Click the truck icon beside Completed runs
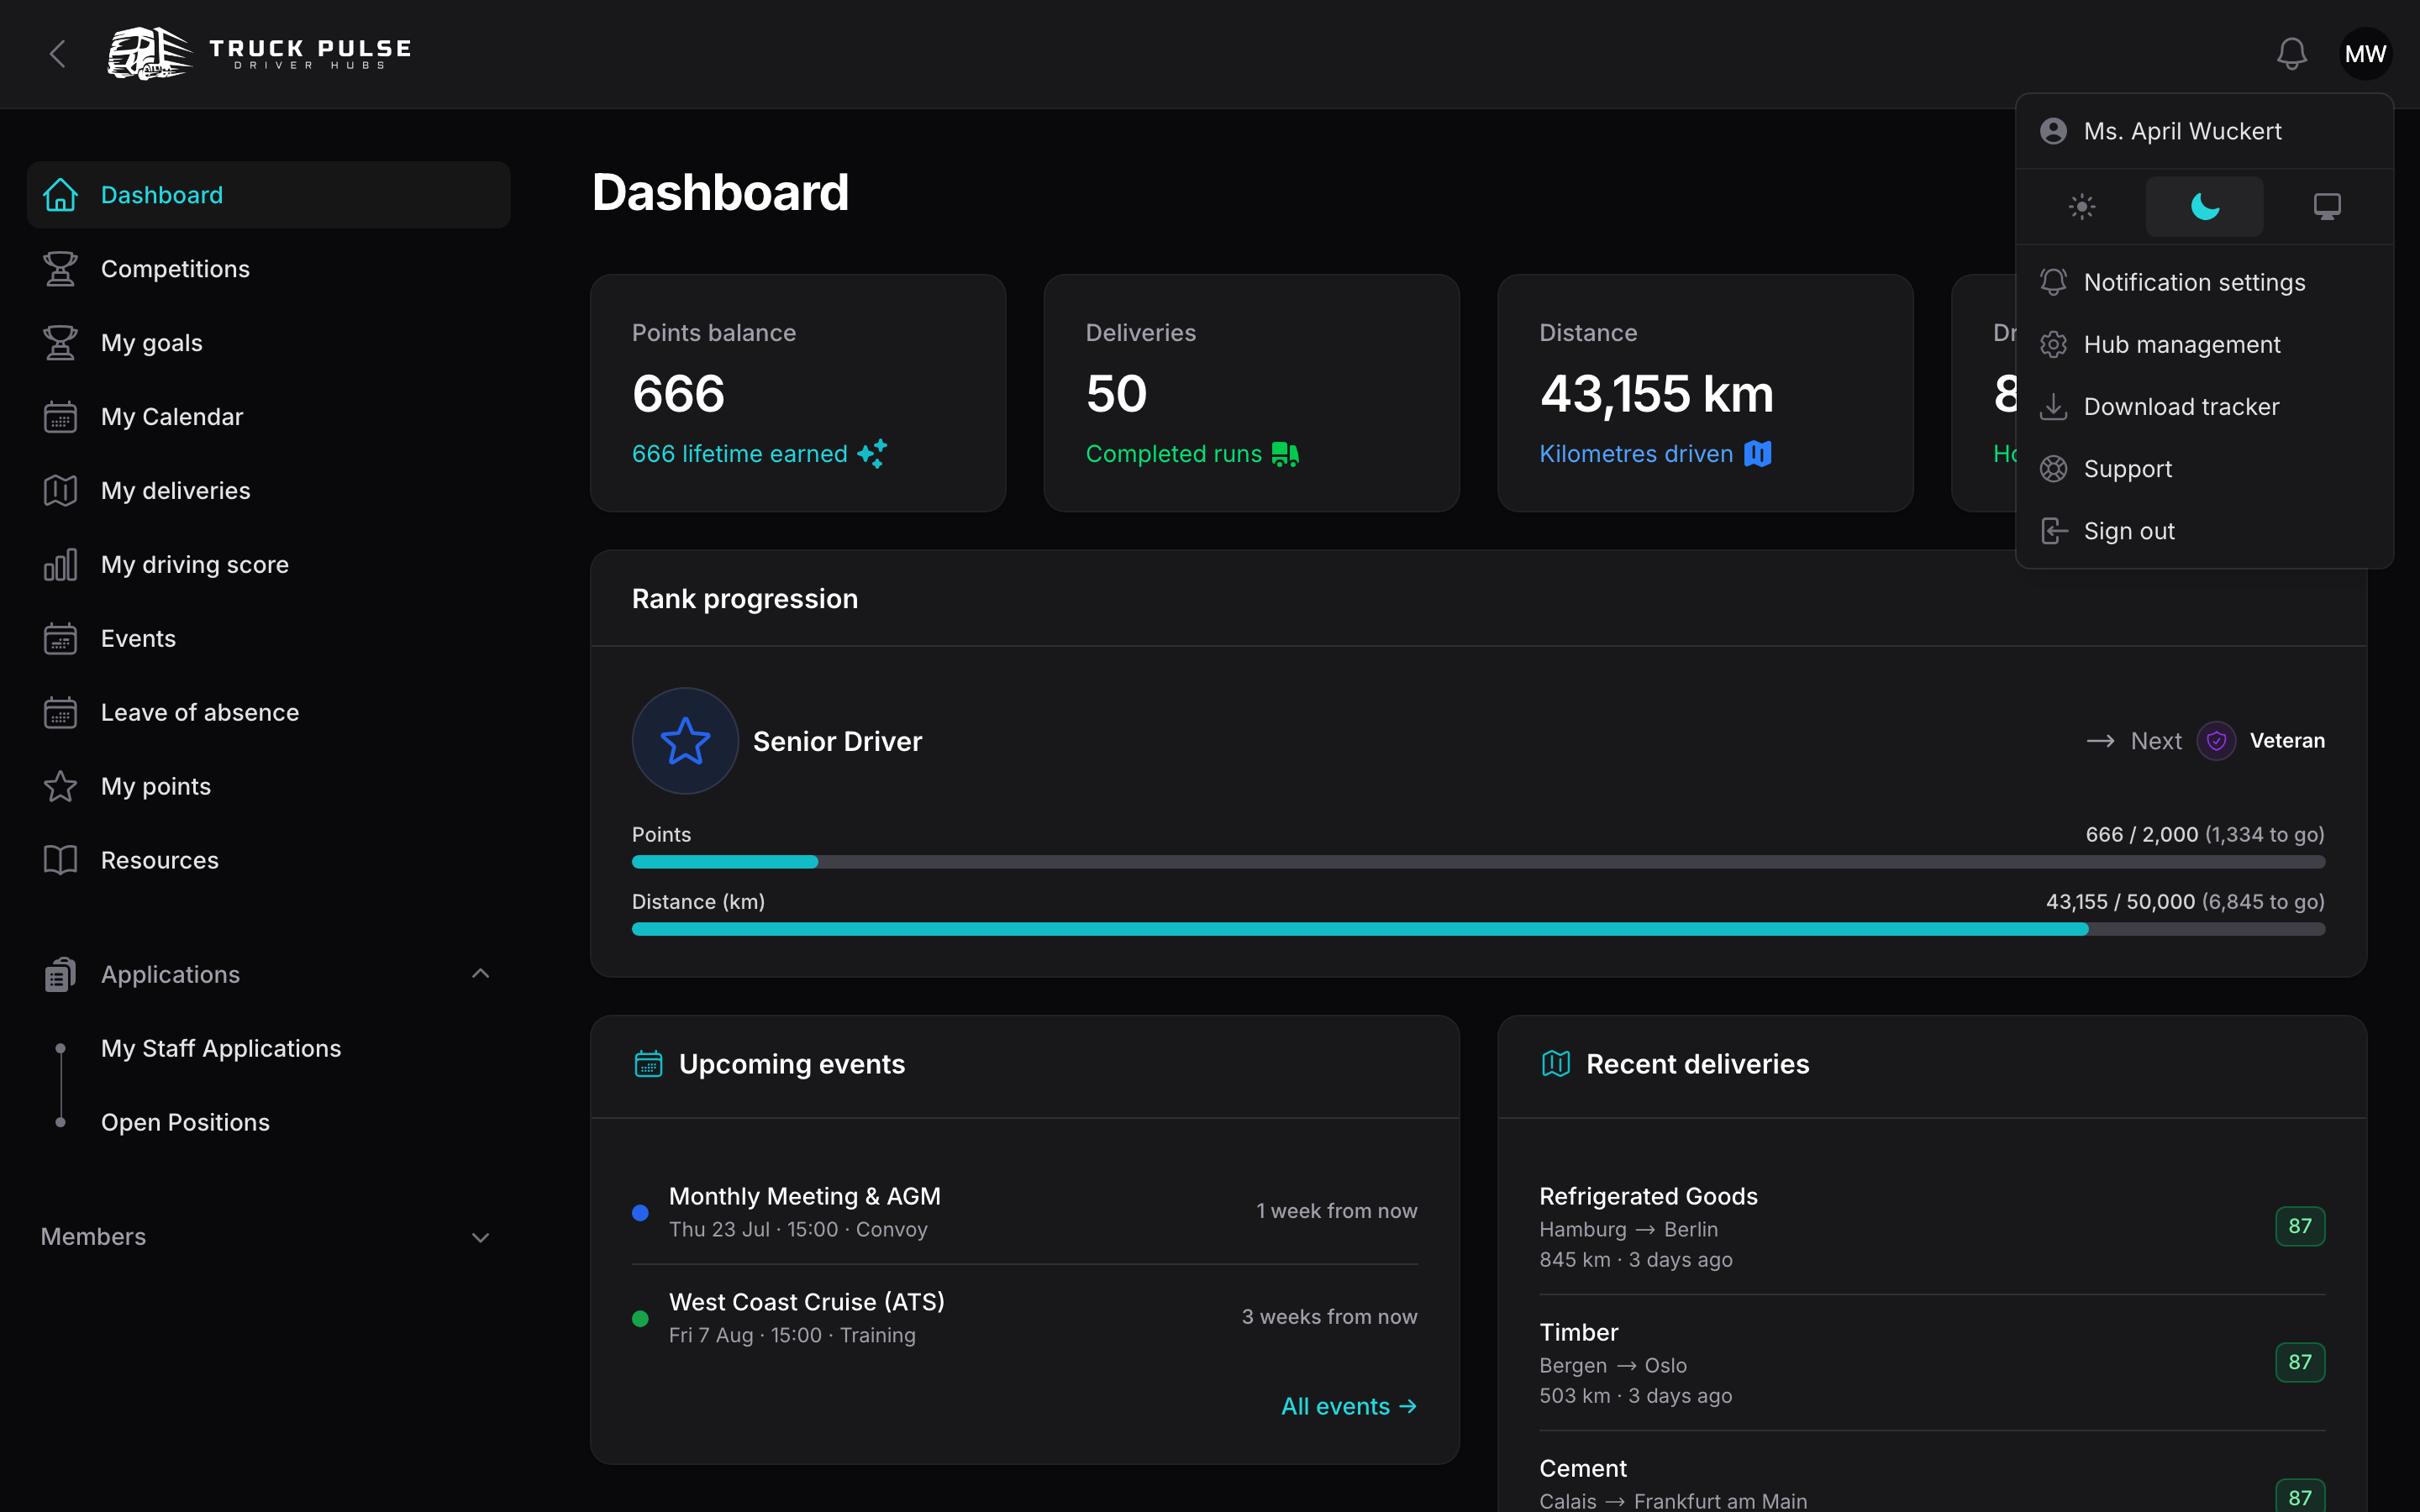Screen dimensions: 2420x1512 pyautogui.click(x=1285, y=454)
